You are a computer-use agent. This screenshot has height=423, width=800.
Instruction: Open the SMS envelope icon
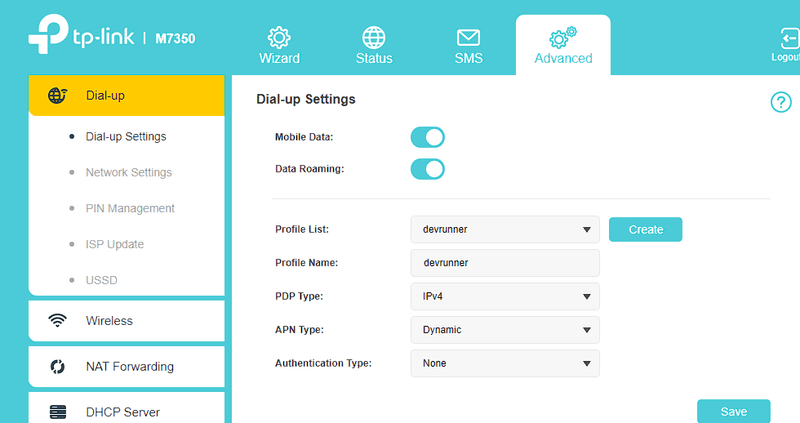[x=468, y=38]
